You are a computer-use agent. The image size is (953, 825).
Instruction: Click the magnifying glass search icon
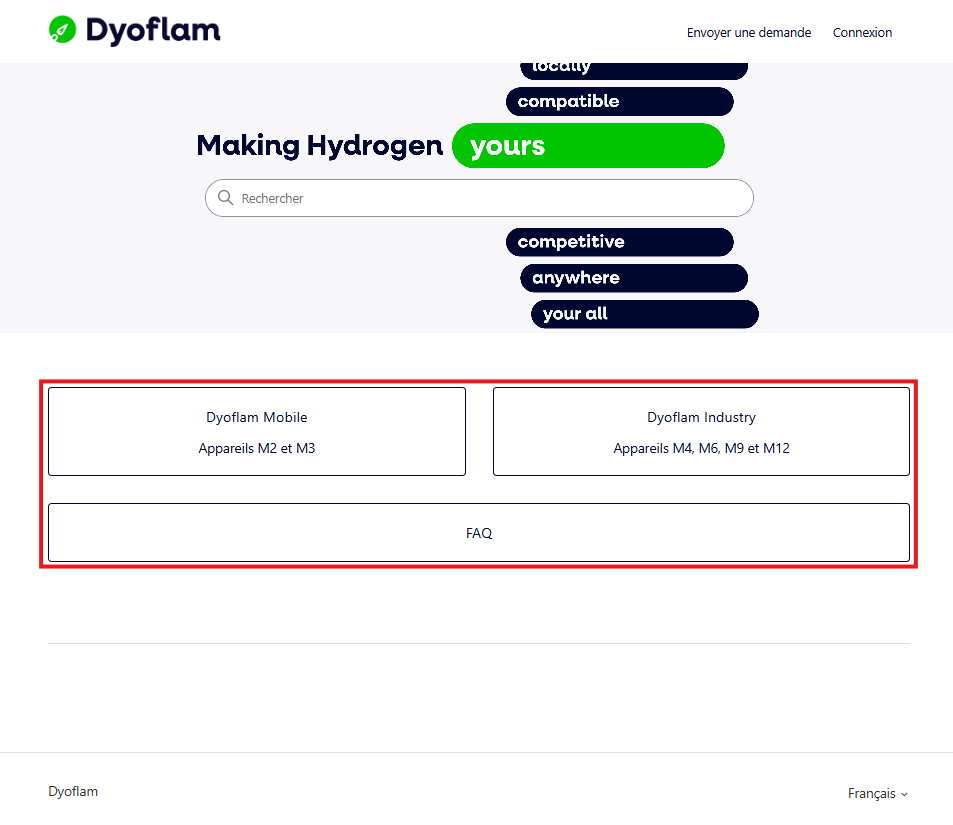(225, 198)
